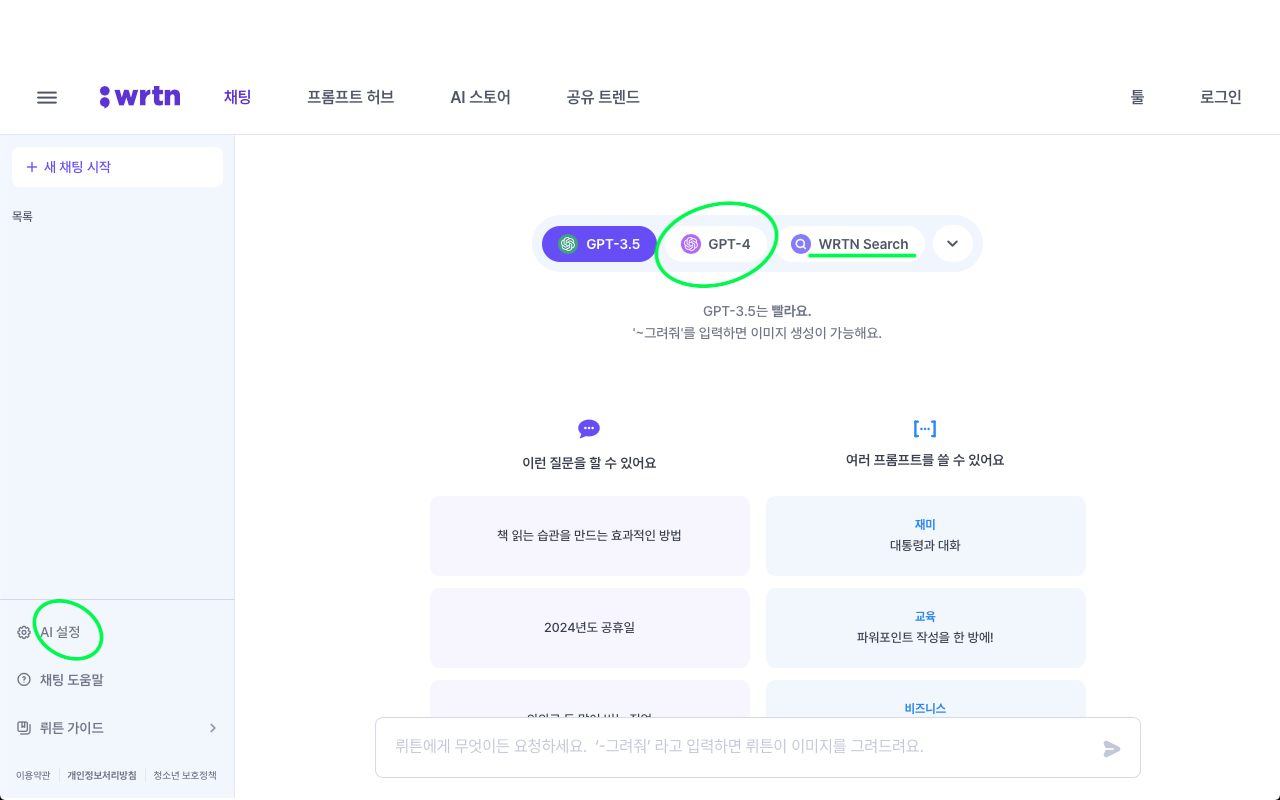Click the 로그인 link
1280x800 pixels.
click(x=1221, y=97)
